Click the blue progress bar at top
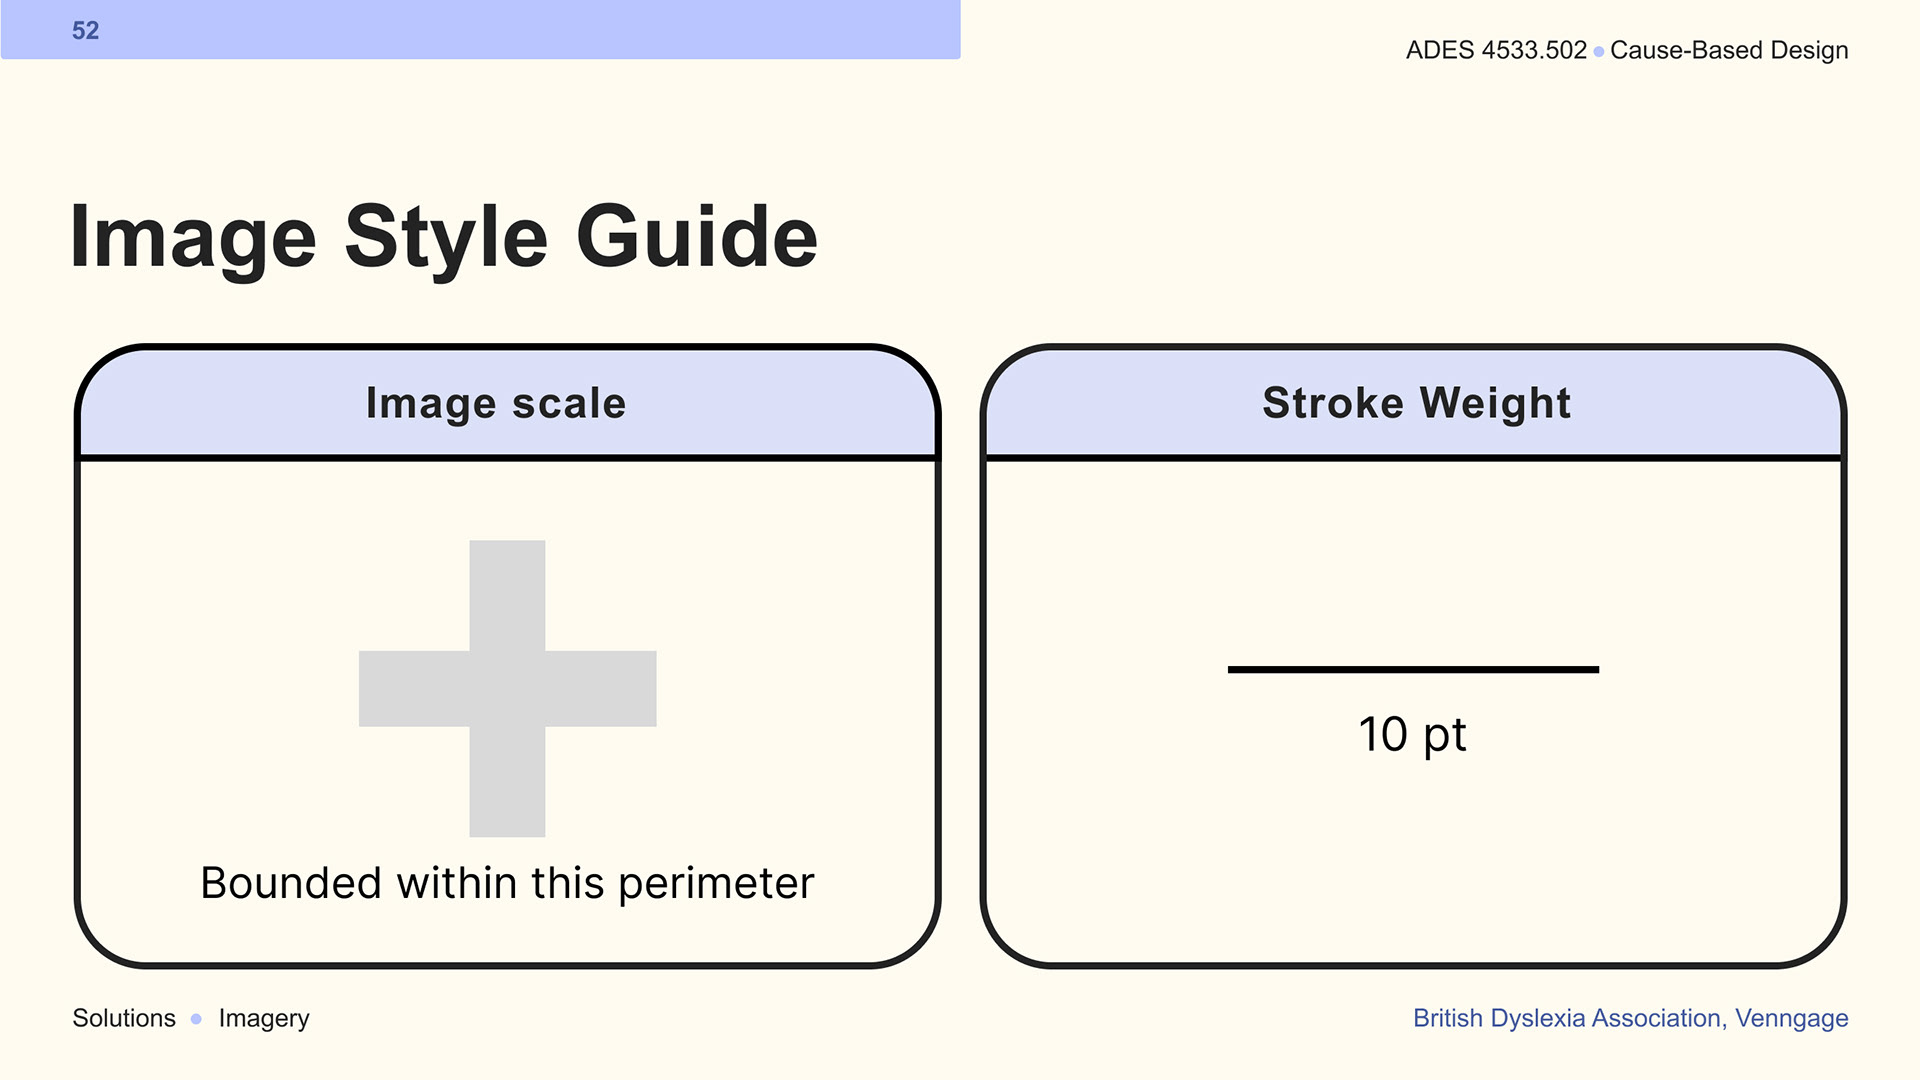This screenshot has width=1920, height=1080. coord(481,29)
